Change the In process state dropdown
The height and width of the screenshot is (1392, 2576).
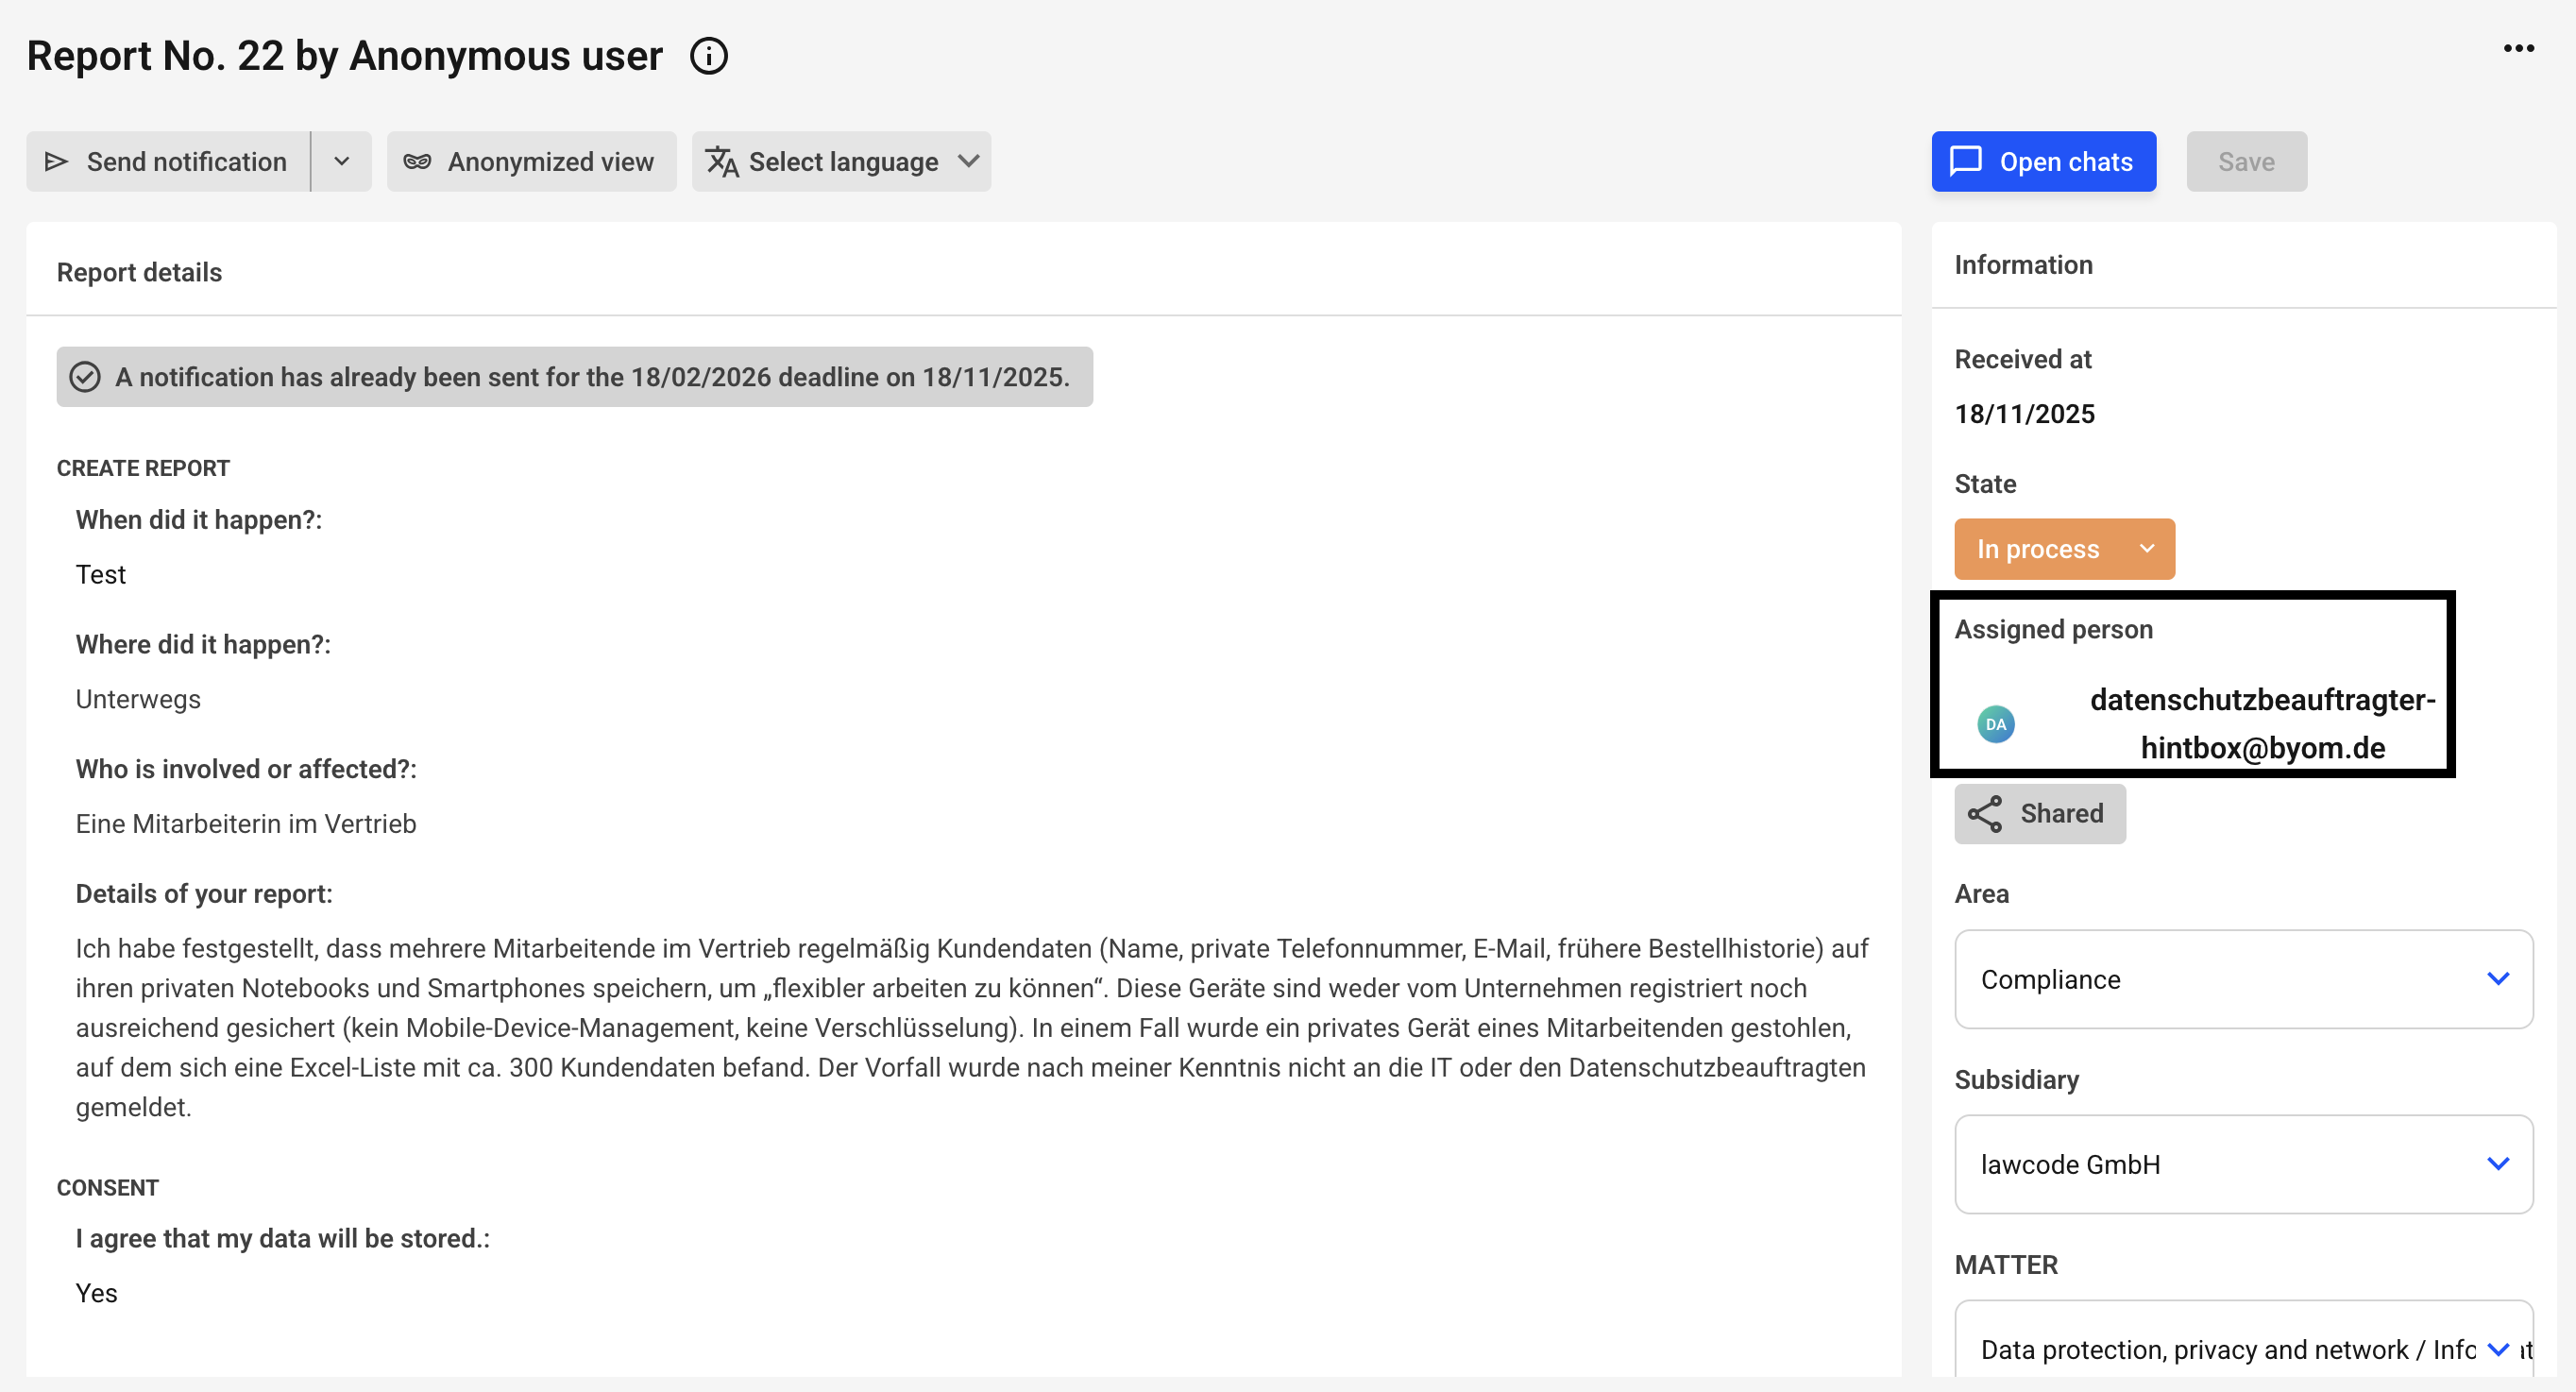pos(2064,549)
